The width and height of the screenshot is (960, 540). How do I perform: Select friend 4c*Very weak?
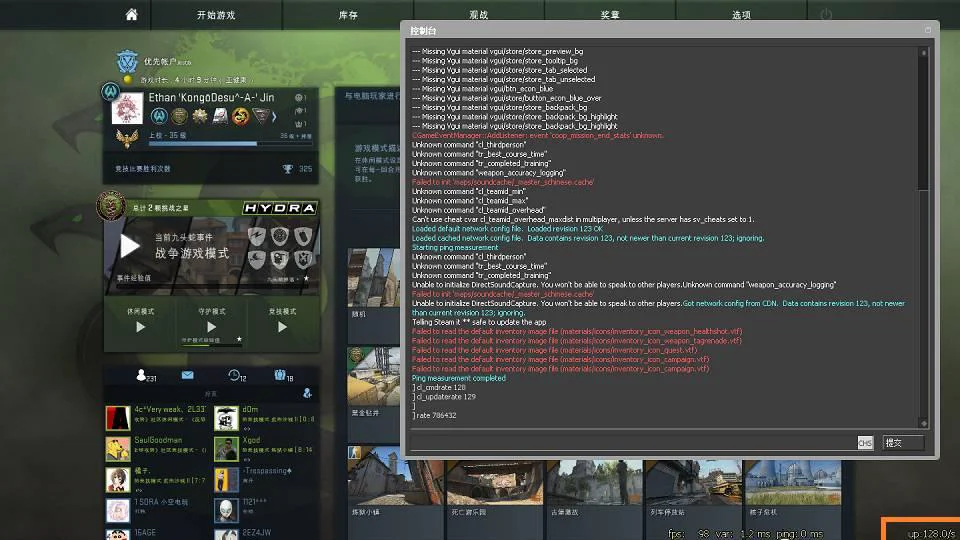coord(157,418)
